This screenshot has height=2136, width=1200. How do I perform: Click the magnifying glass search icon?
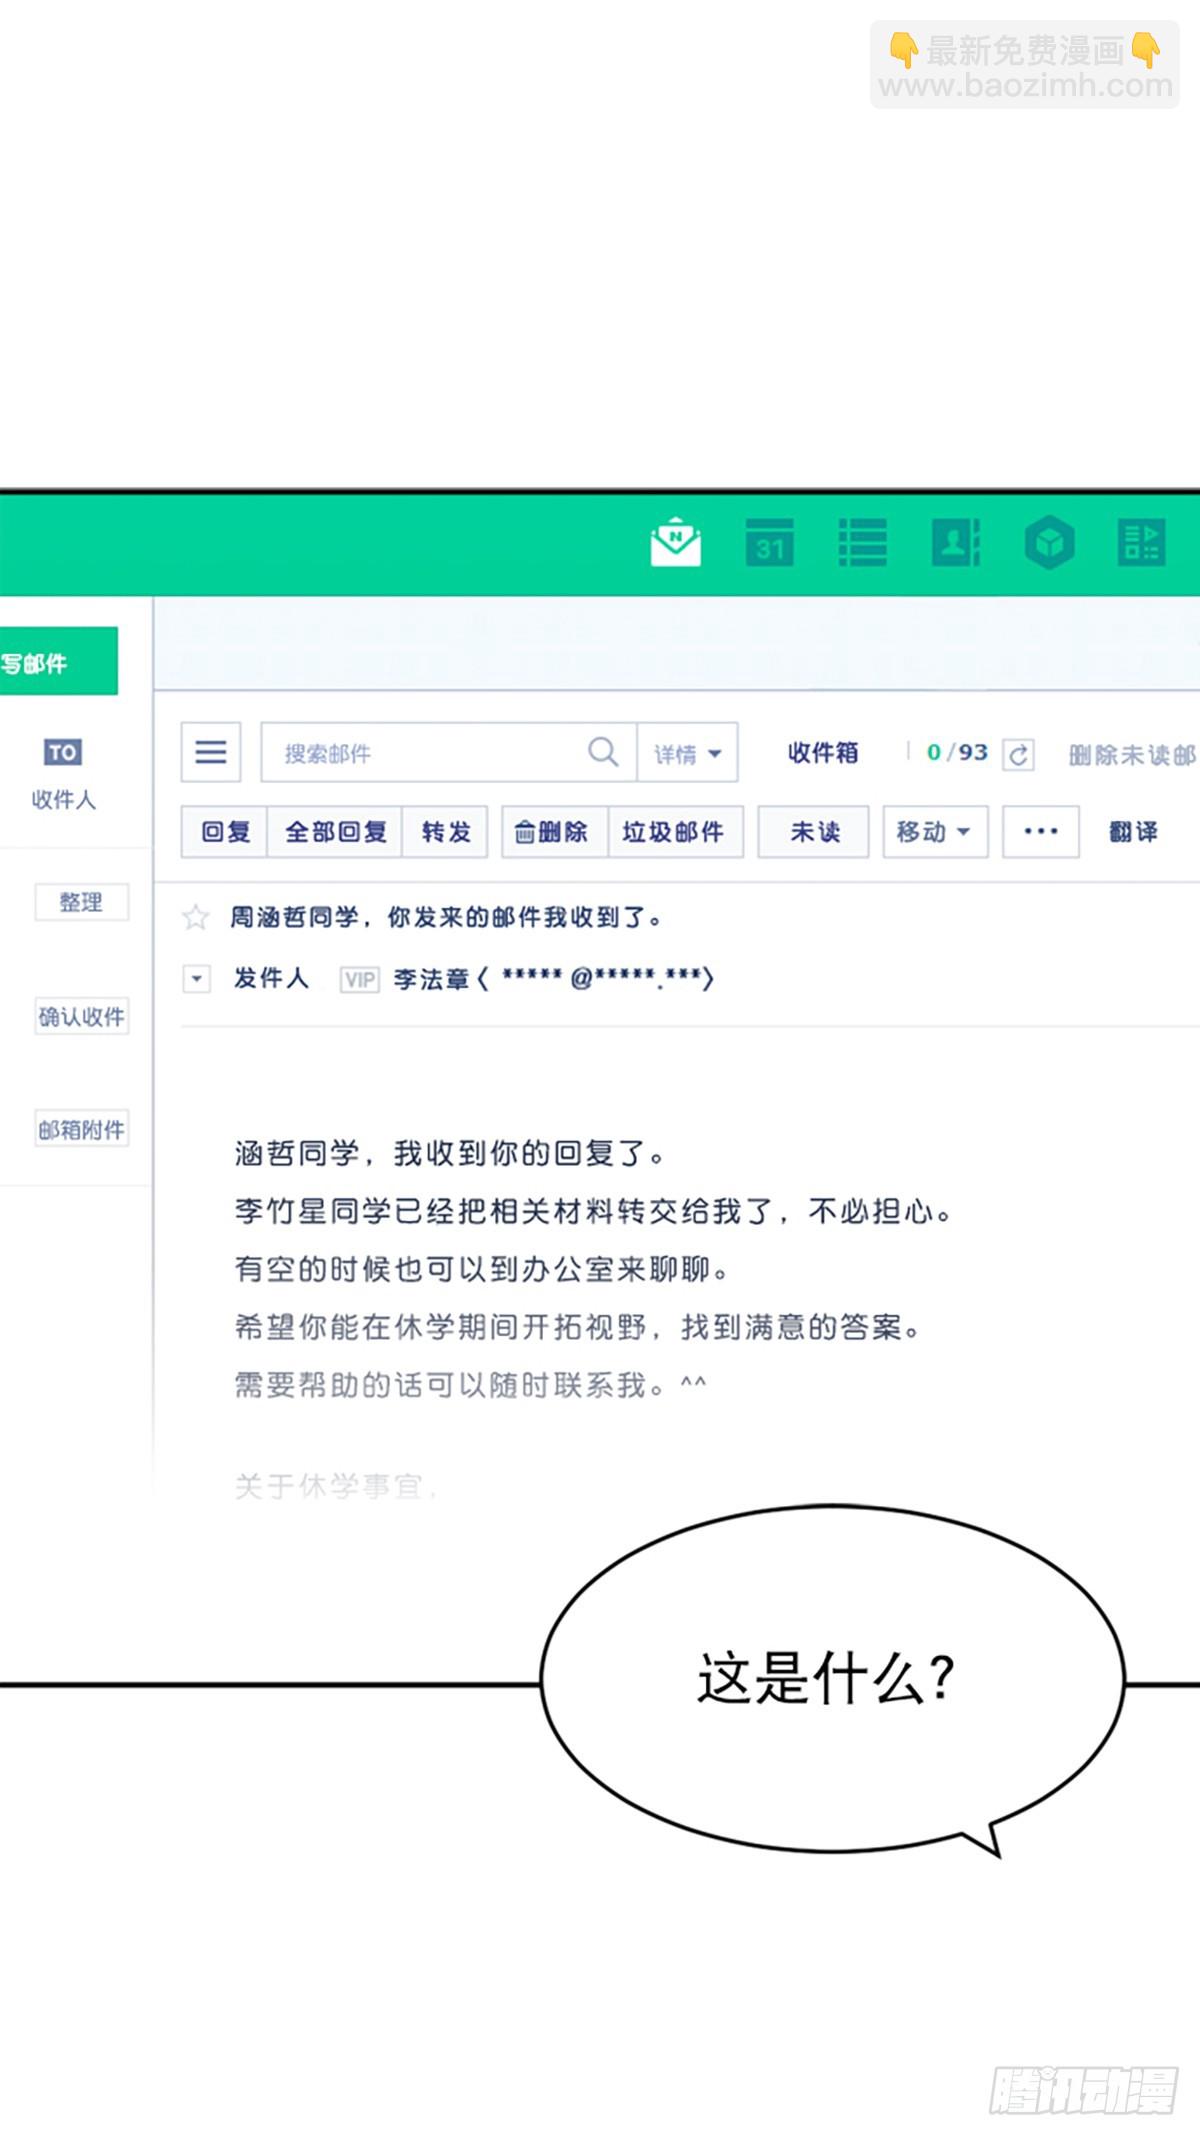603,752
